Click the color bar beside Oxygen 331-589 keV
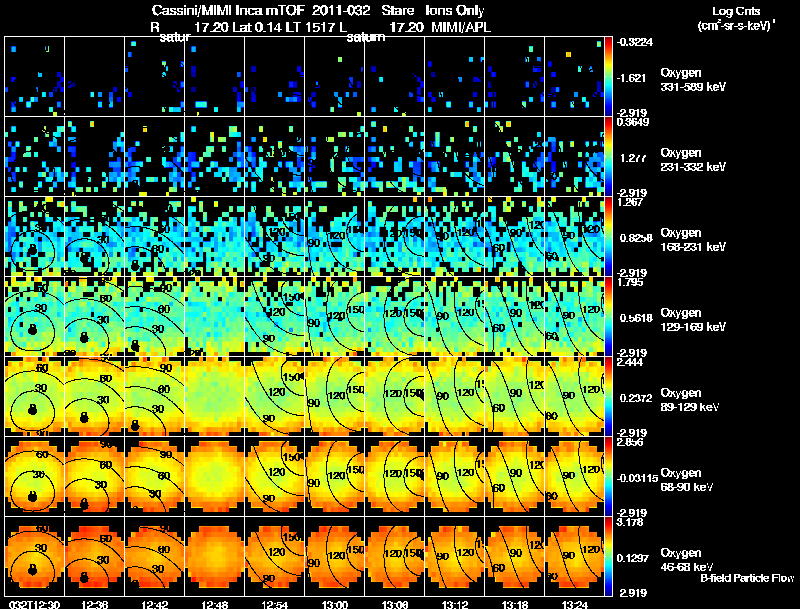This screenshot has height=609, width=800. pos(608,77)
